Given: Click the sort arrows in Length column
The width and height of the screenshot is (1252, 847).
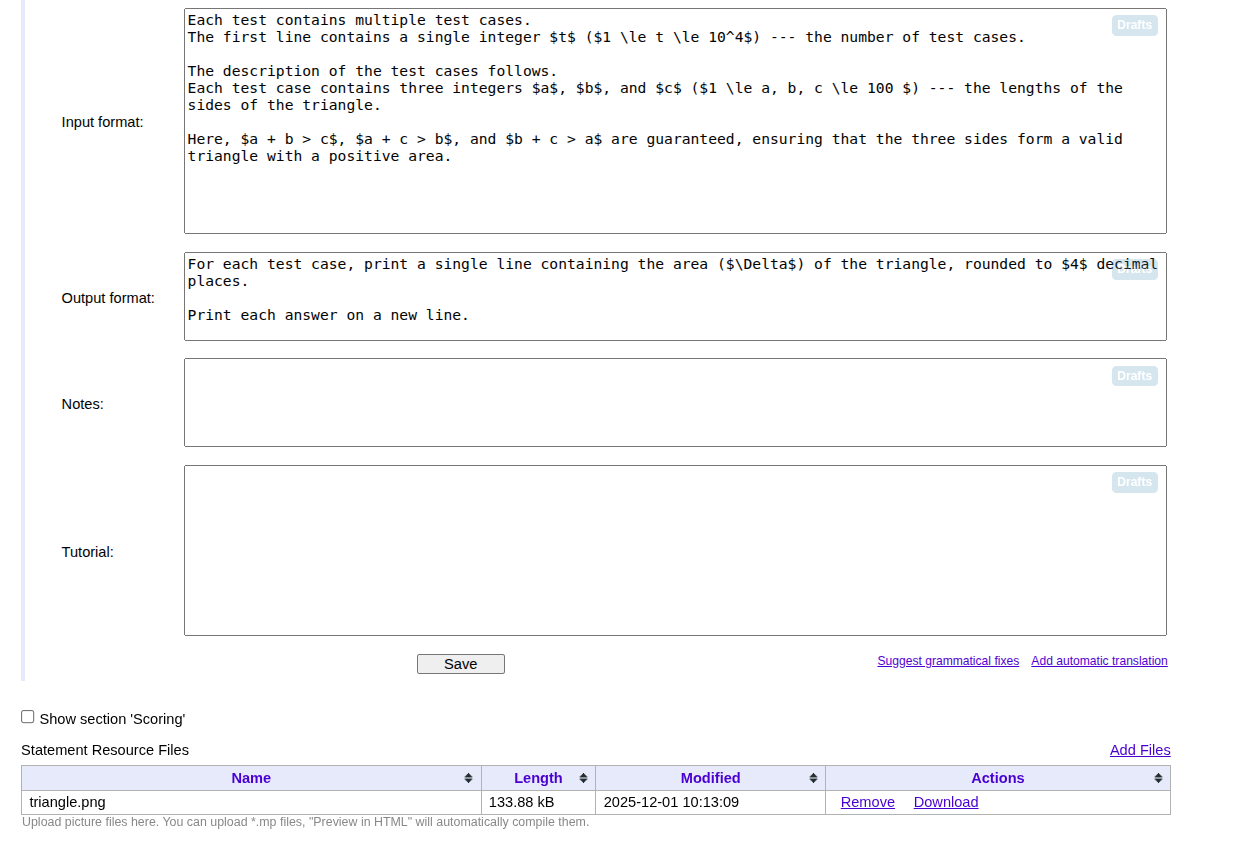Looking at the screenshot, I should click(583, 778).
